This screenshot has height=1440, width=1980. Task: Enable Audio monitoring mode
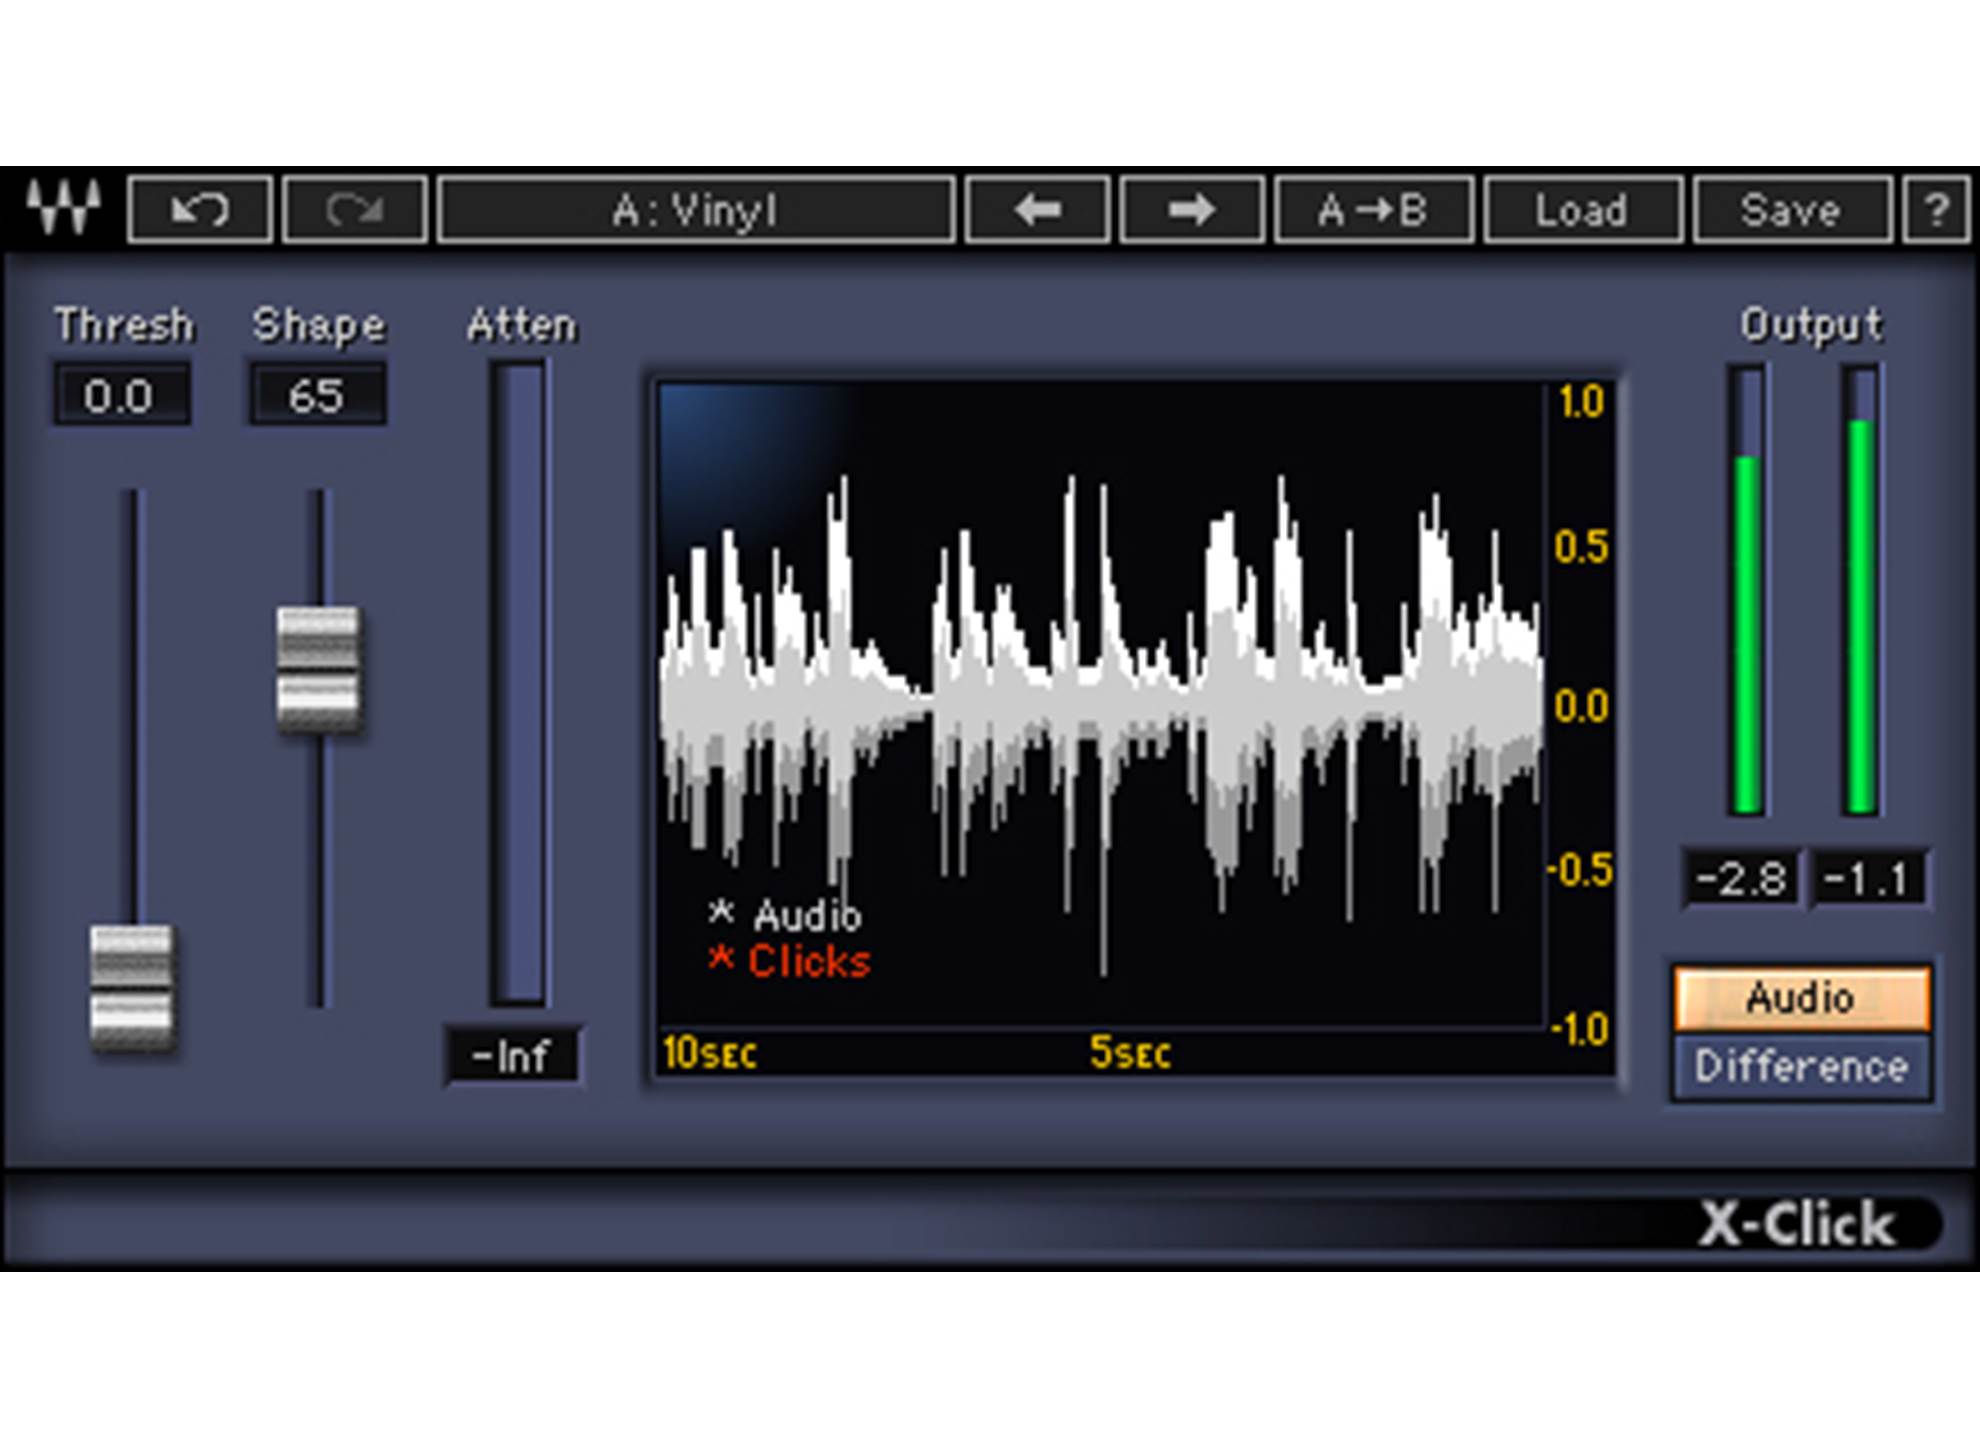(x=1800, y=998)
